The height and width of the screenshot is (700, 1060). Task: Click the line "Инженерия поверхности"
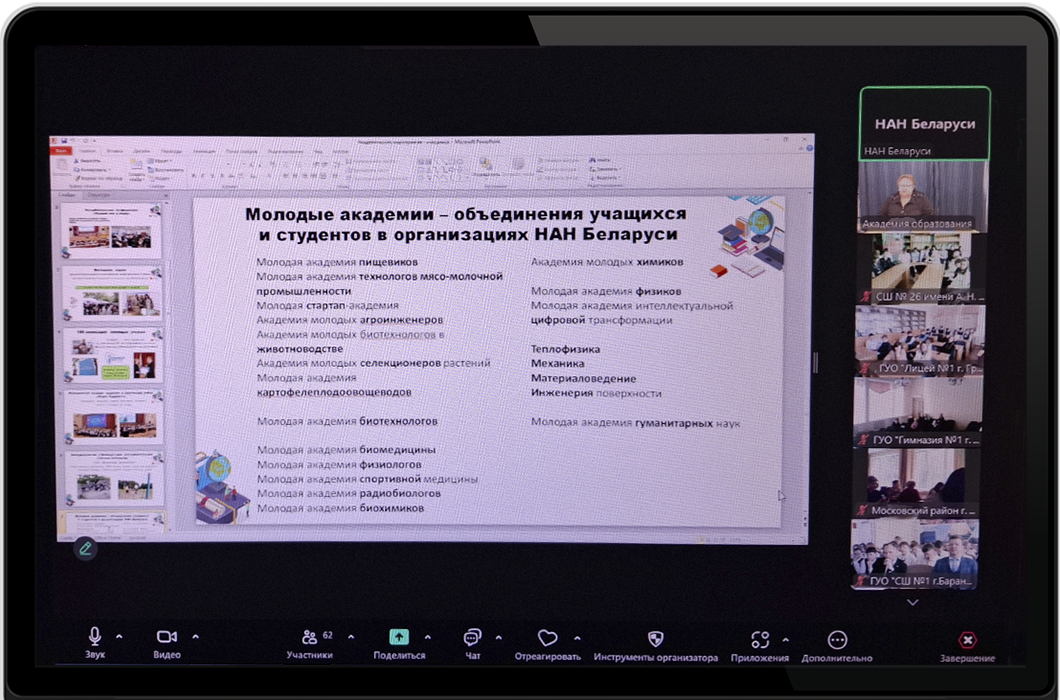pyautogui.click(x=596, y=393)
